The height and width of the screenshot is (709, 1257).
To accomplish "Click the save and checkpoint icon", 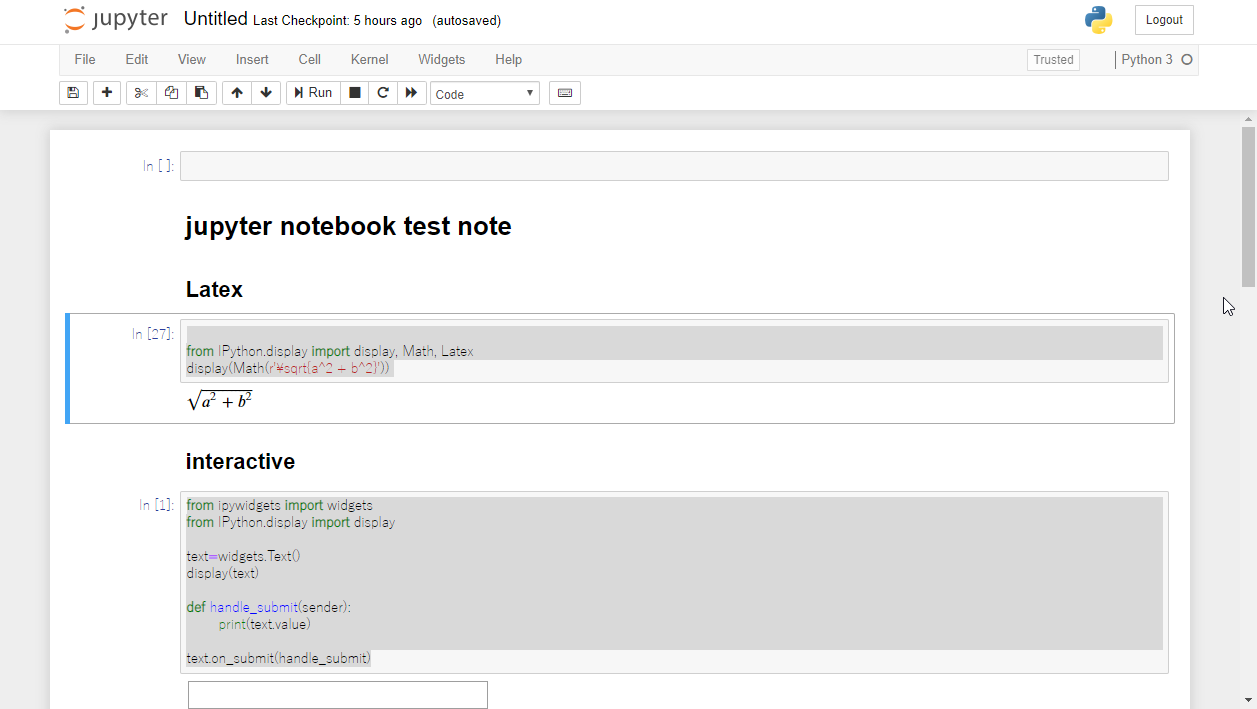I will [x=72, y=93].
